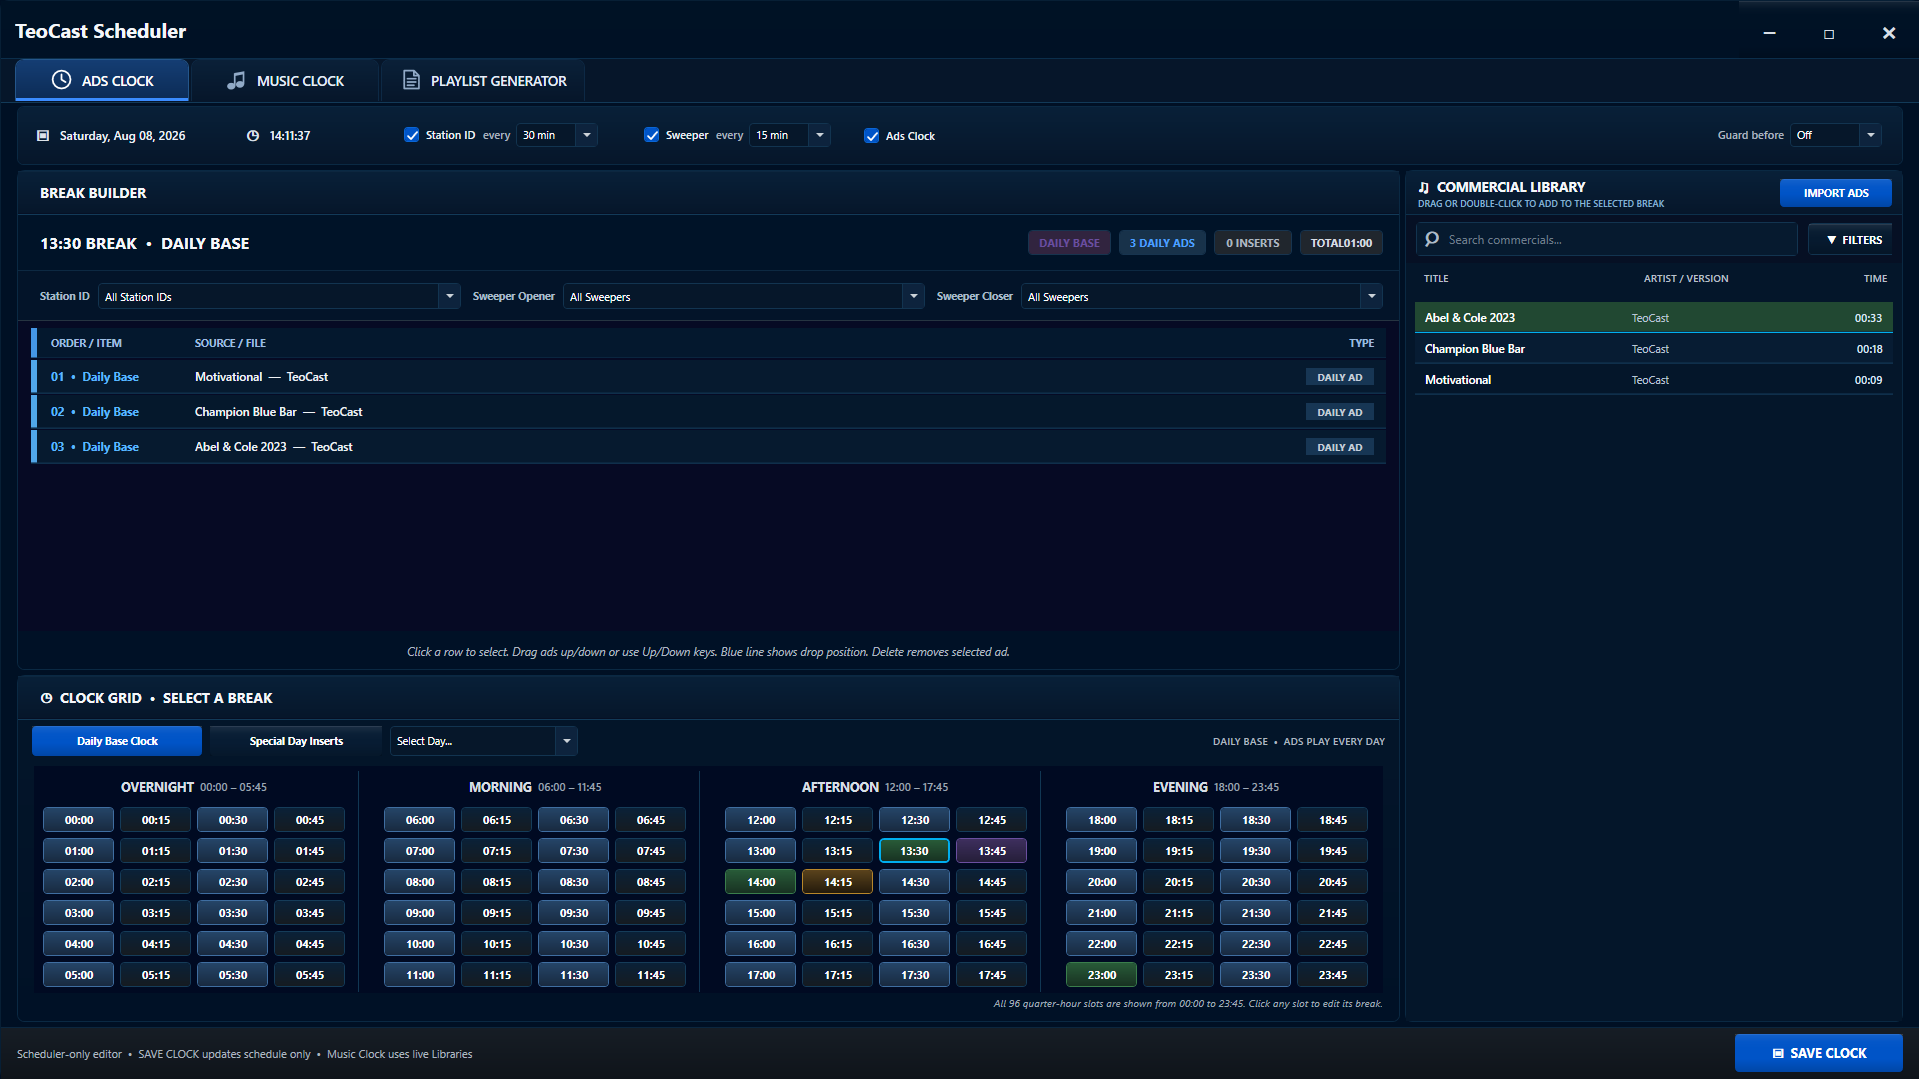Select break row 03 Abel & Cole 2023
The width and height of the screenshot is (1919, 1079).
point(708,447)
